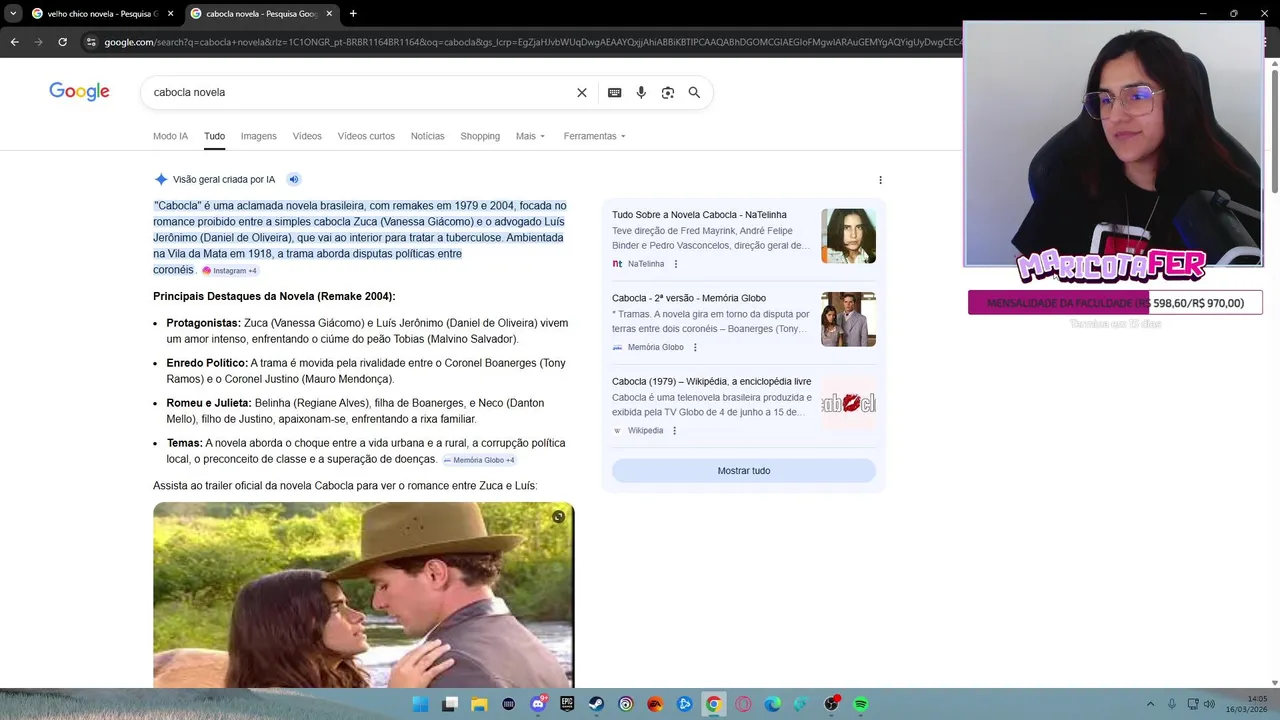The image size is (1280, 720).
Task: Open the Windows Start menu
Action: (x=421, y=704)
